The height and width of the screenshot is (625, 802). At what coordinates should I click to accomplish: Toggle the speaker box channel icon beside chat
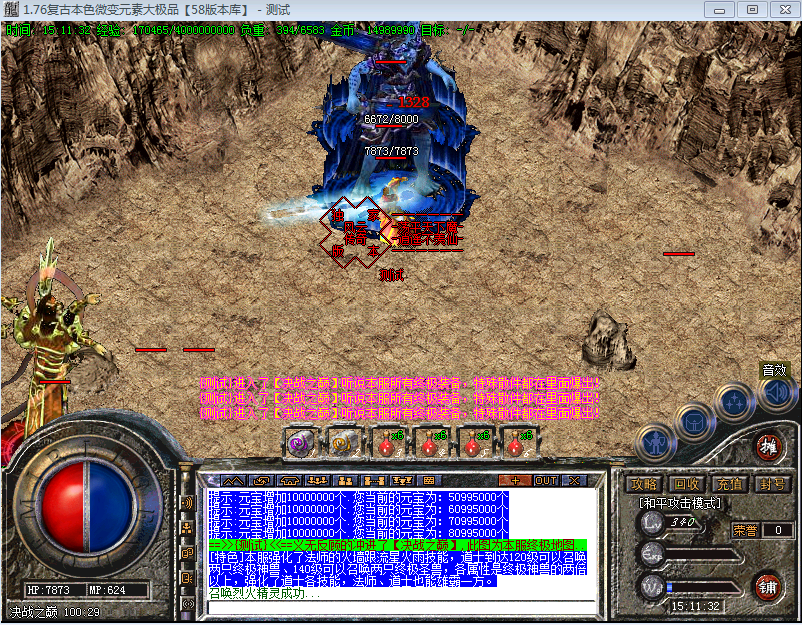click(x=187, y=578)
